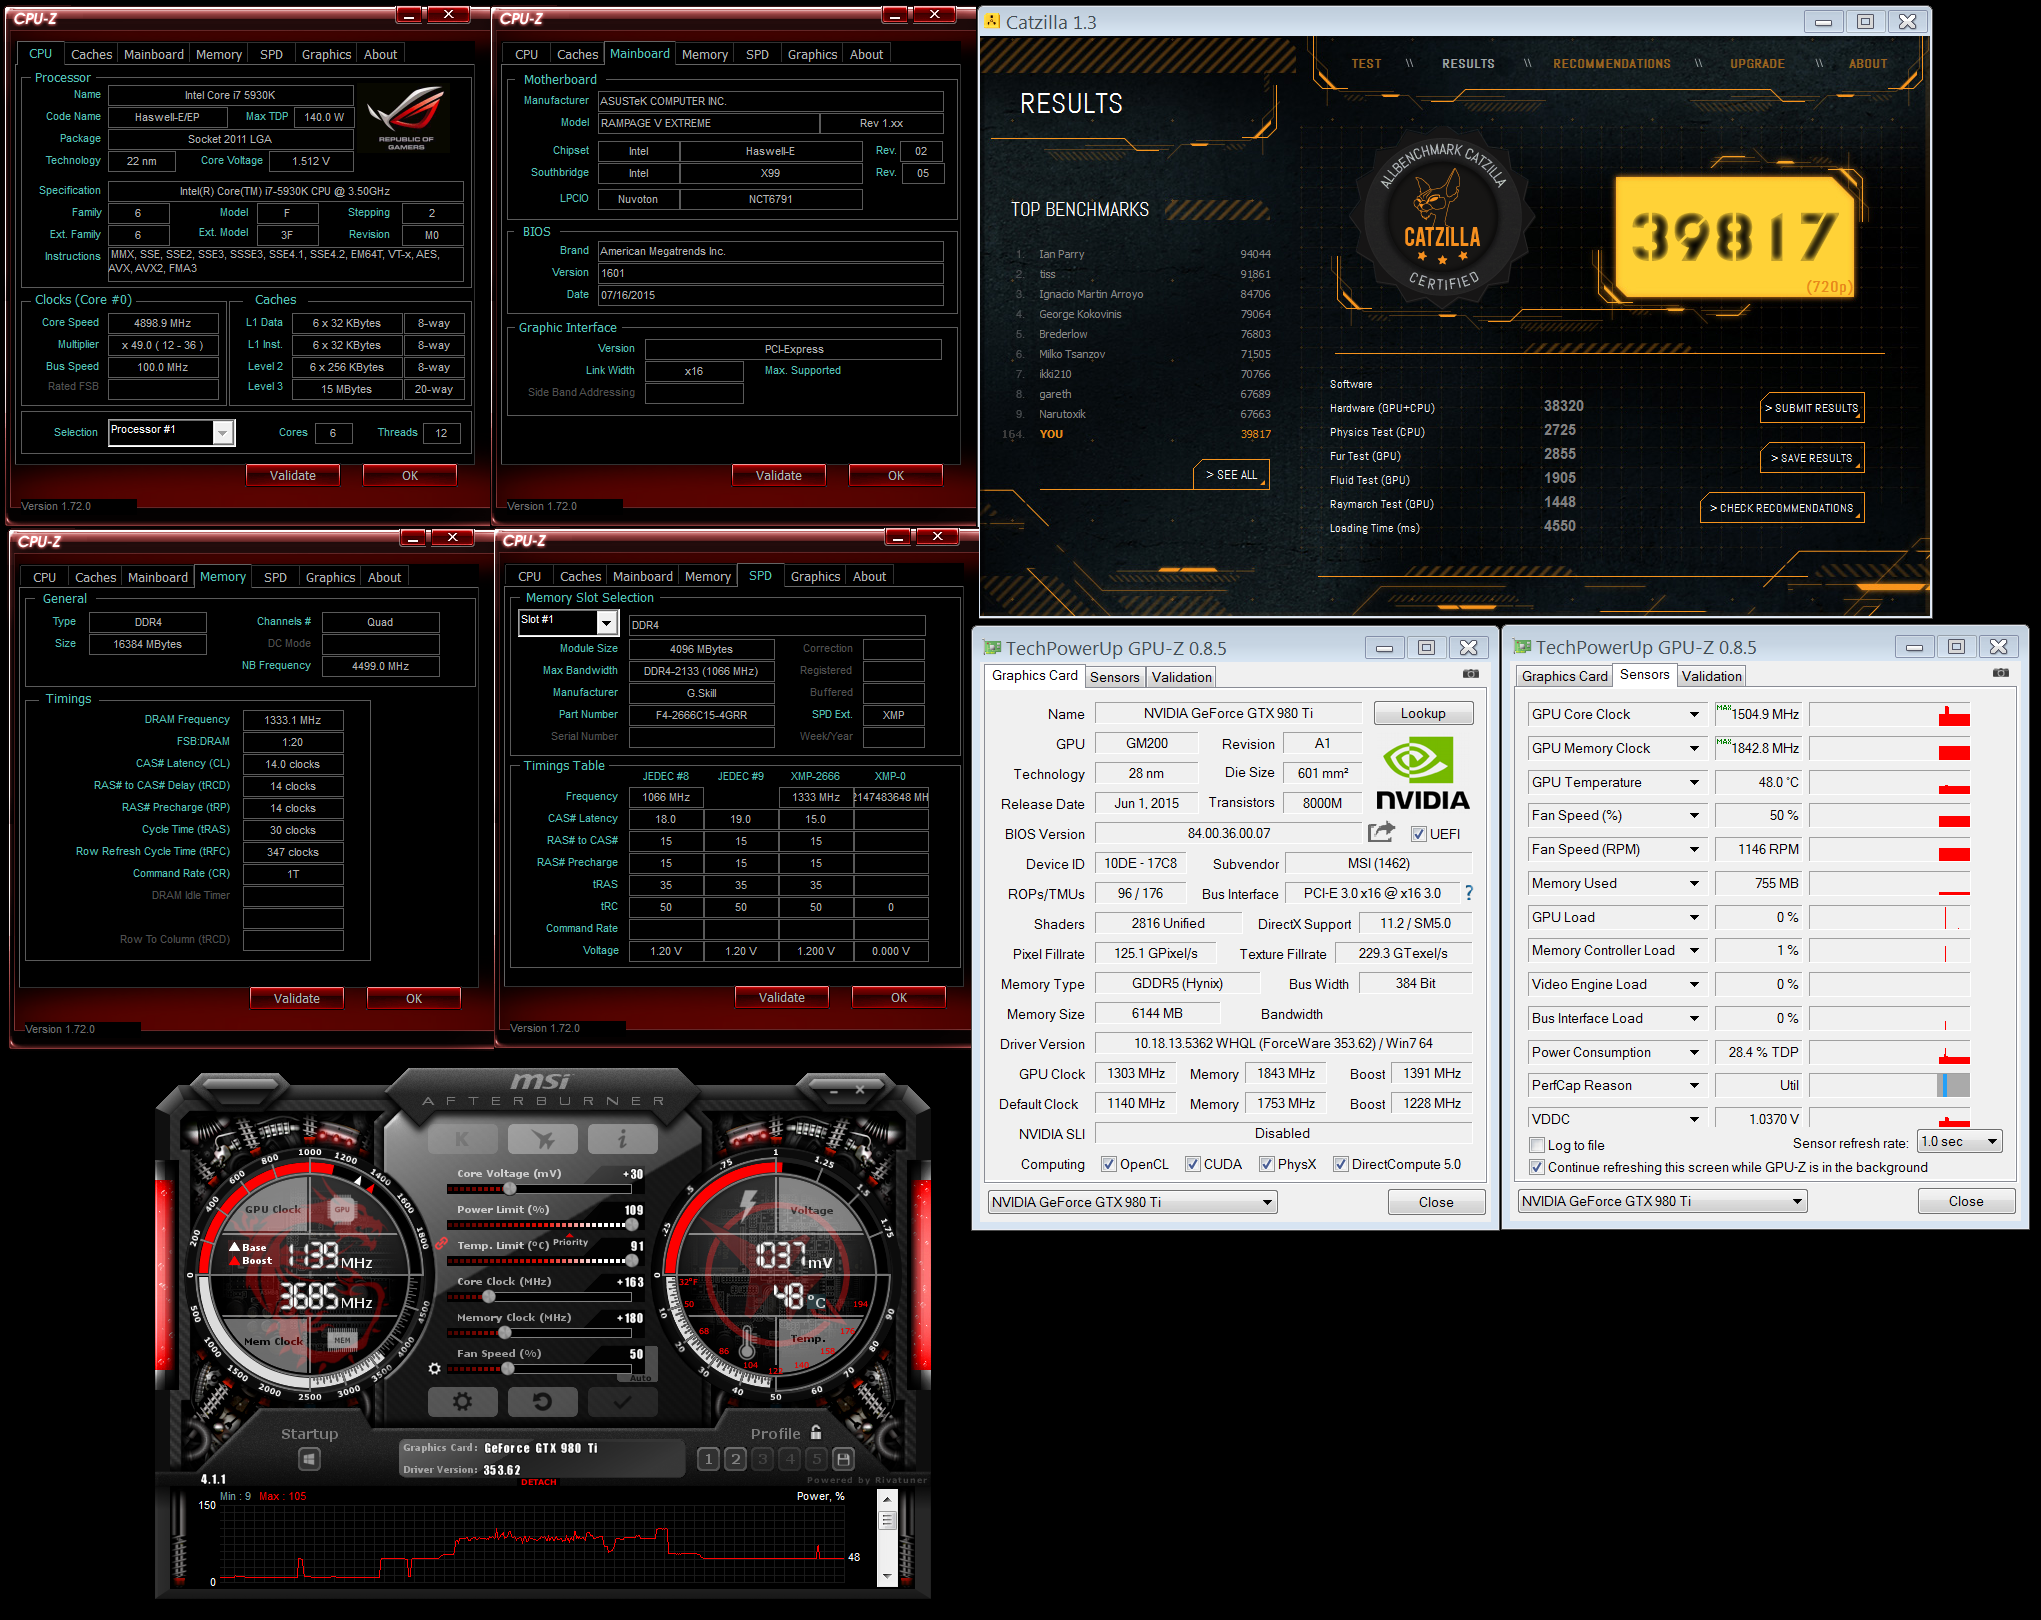
Task: Switch to Validation tab in GPU-Z Sensors window
Action: click(1711, 676)
